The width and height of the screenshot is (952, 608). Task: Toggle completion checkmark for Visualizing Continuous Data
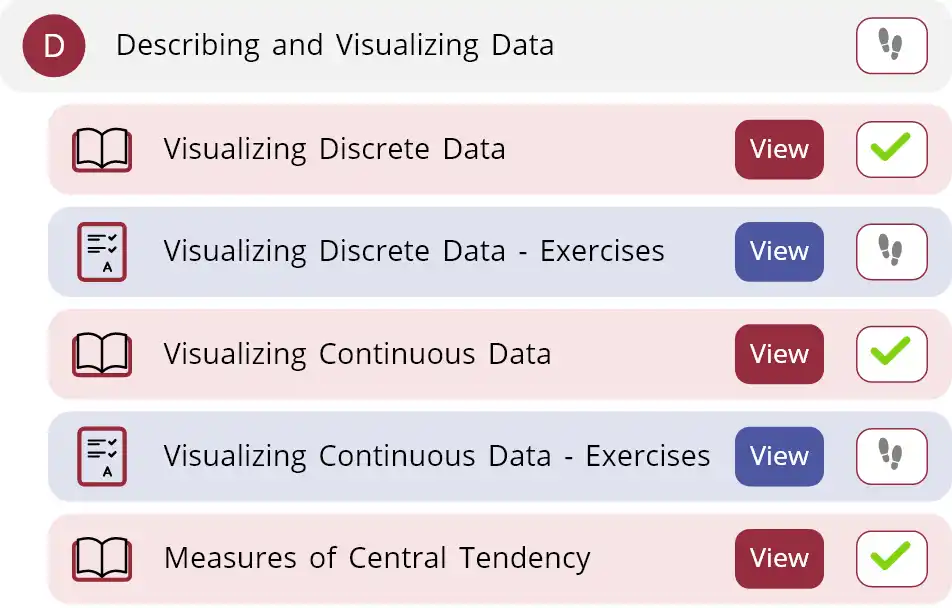pos(890,354)
